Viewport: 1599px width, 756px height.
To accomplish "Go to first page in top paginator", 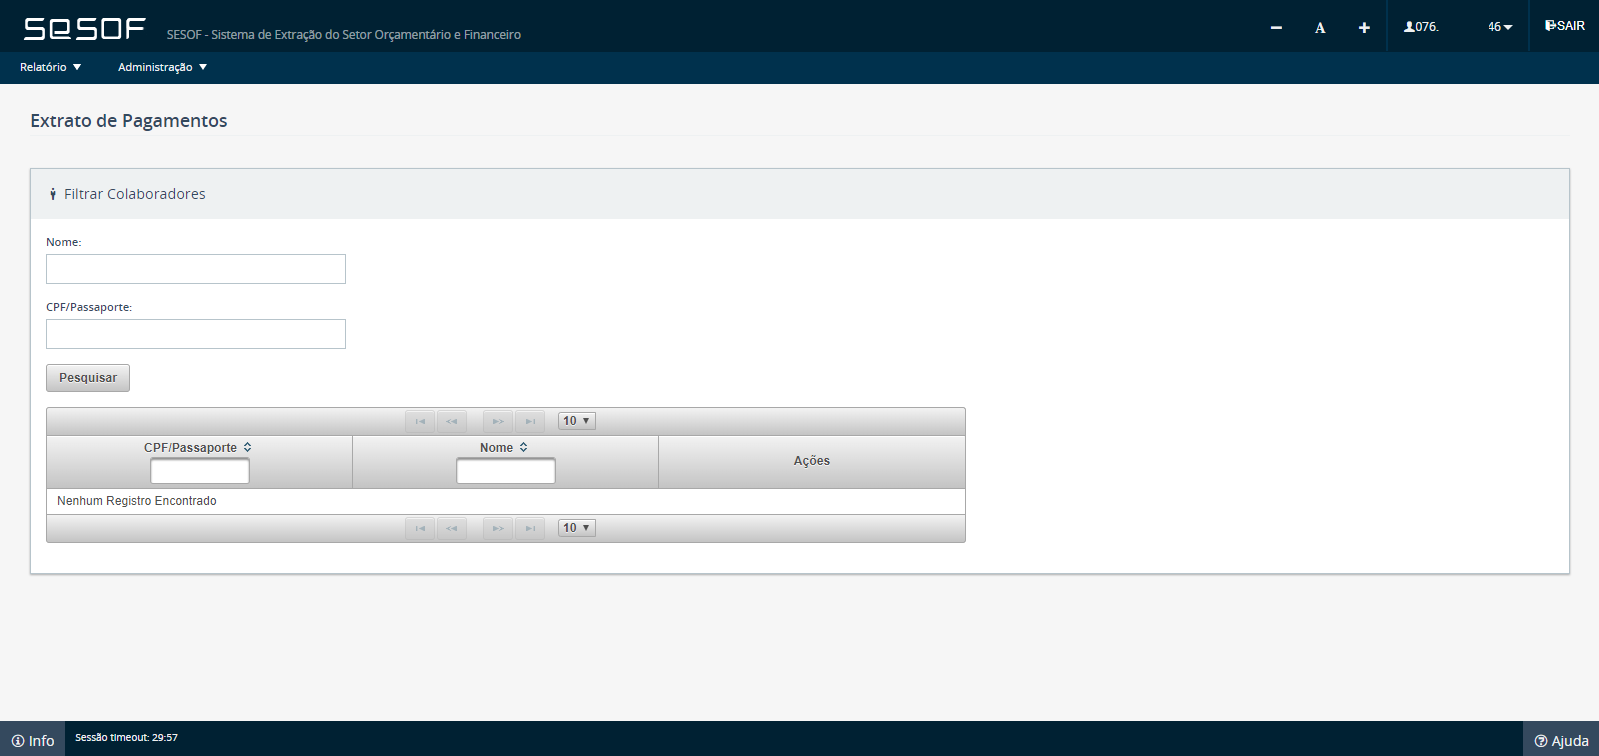I will coord(420,421).
